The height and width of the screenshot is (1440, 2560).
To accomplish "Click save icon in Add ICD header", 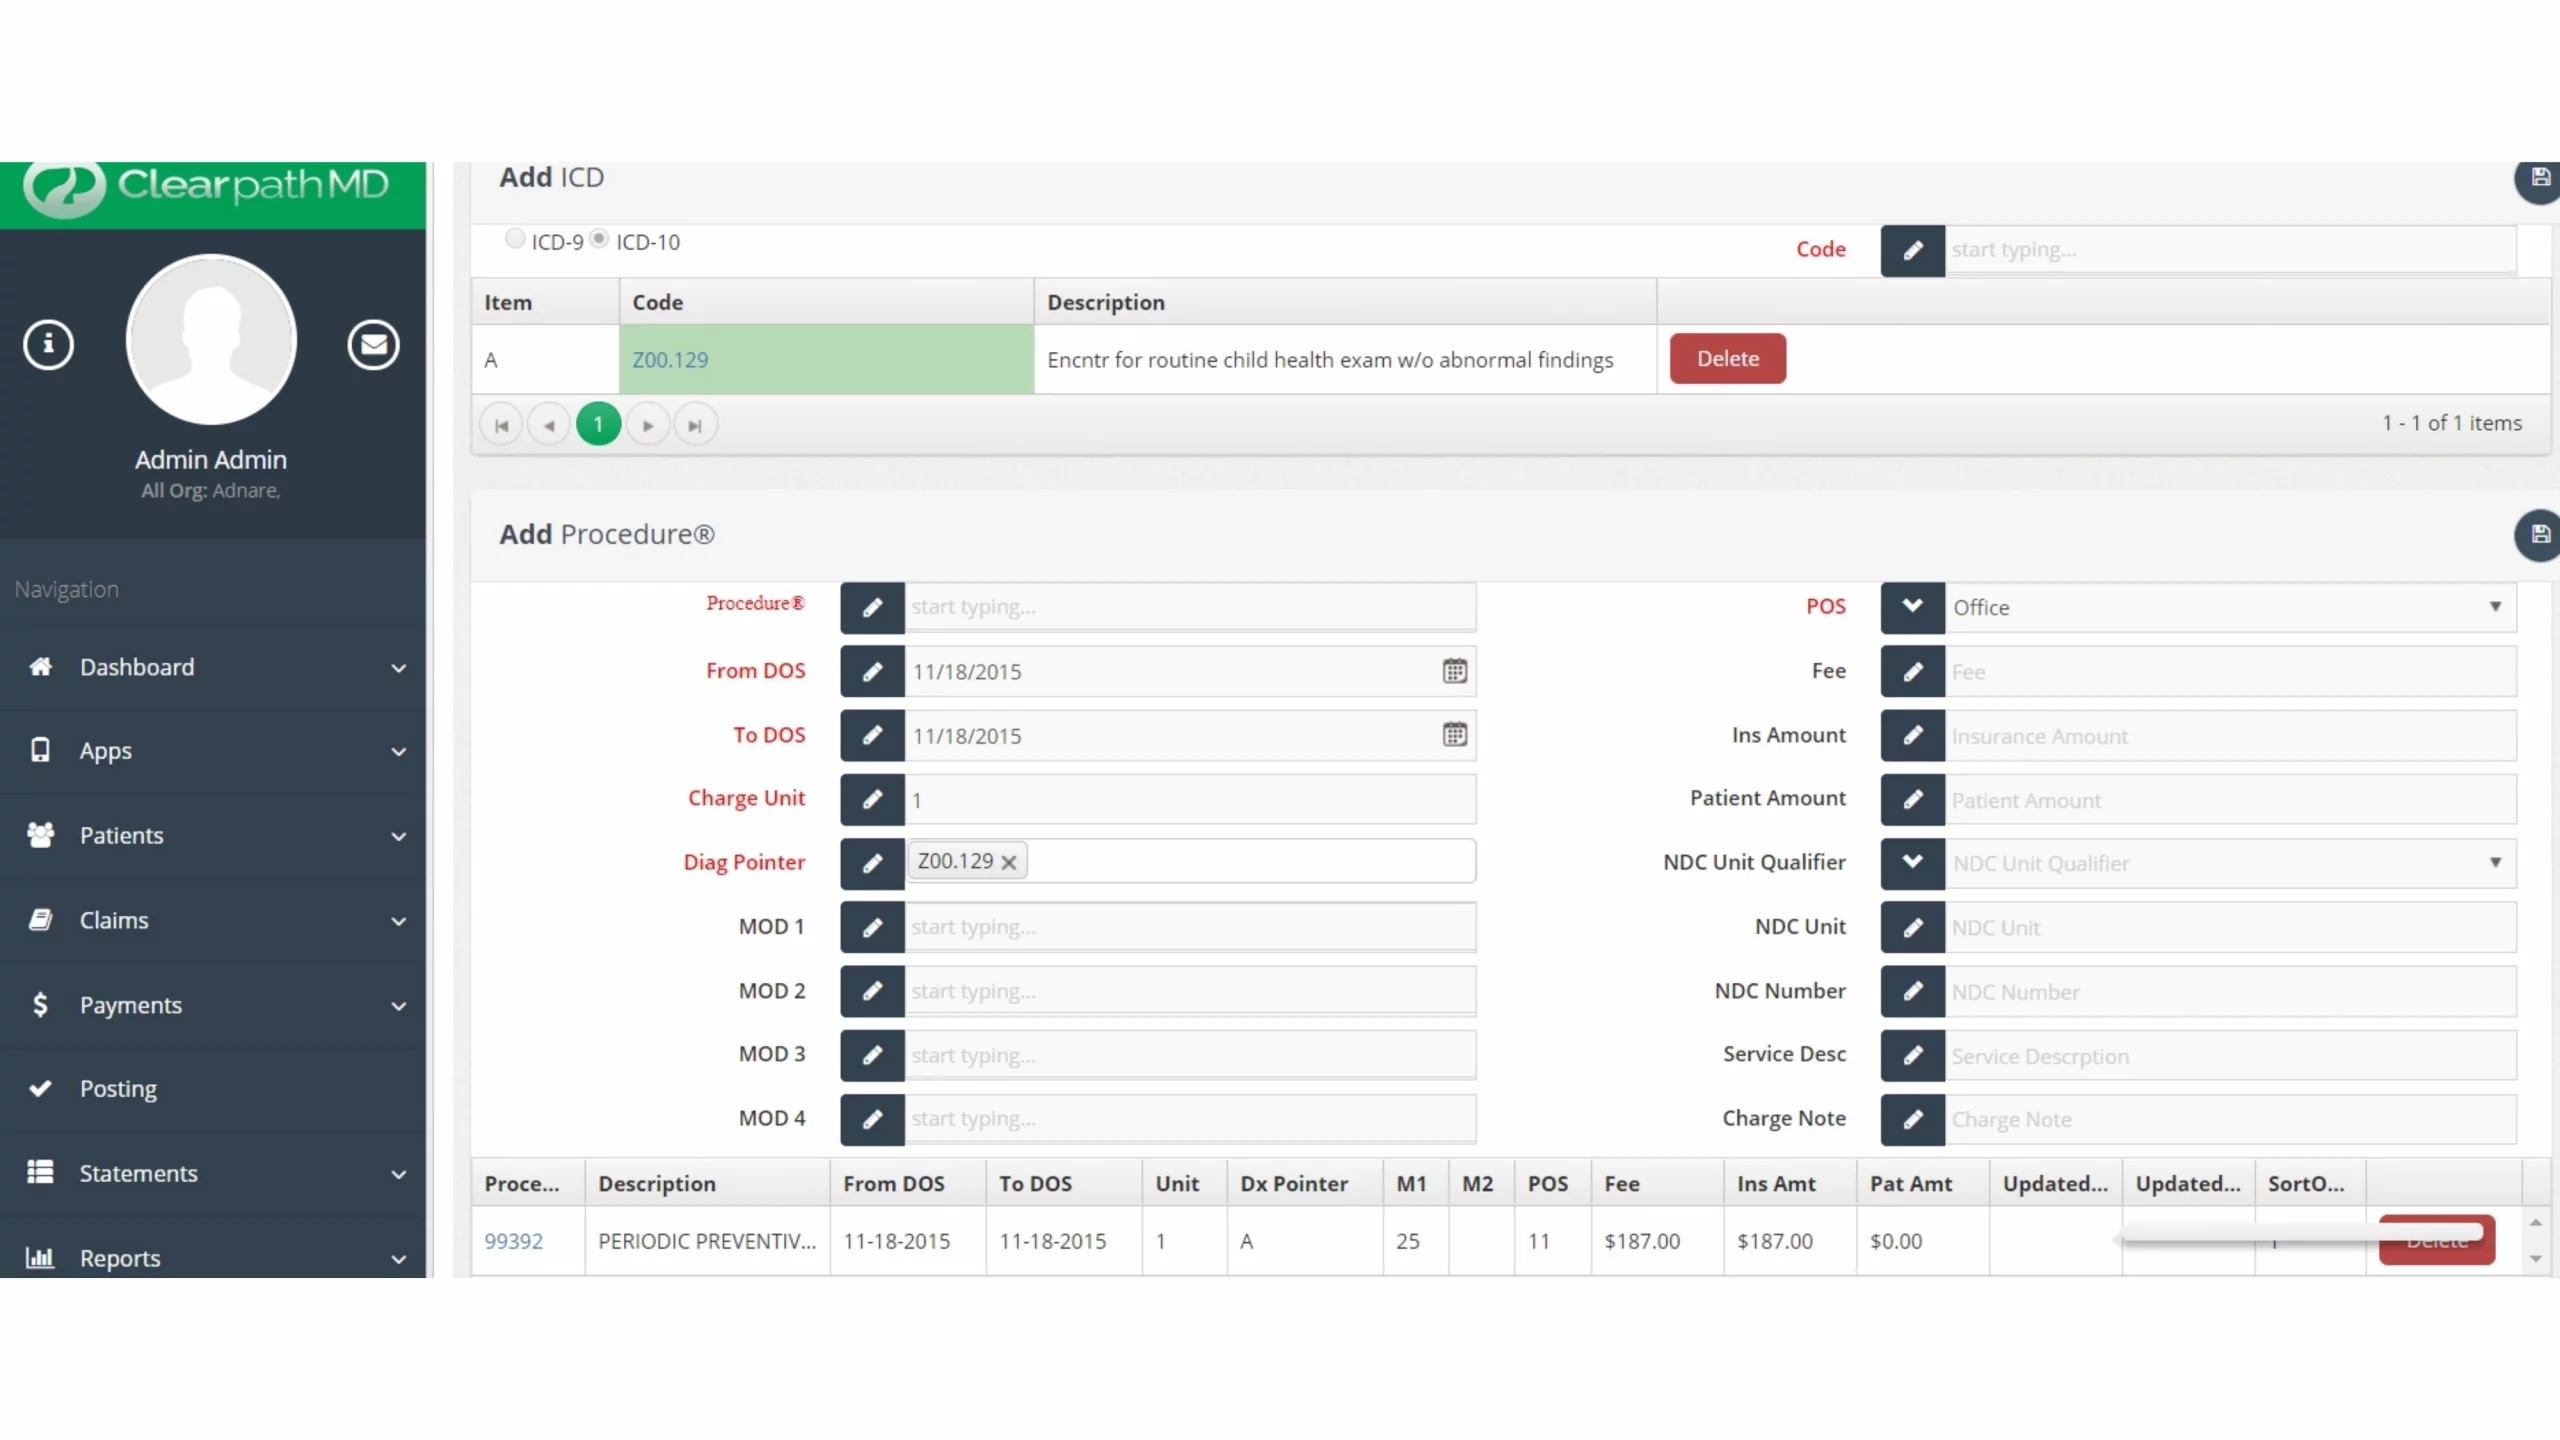I will [x=2539, y=178].
